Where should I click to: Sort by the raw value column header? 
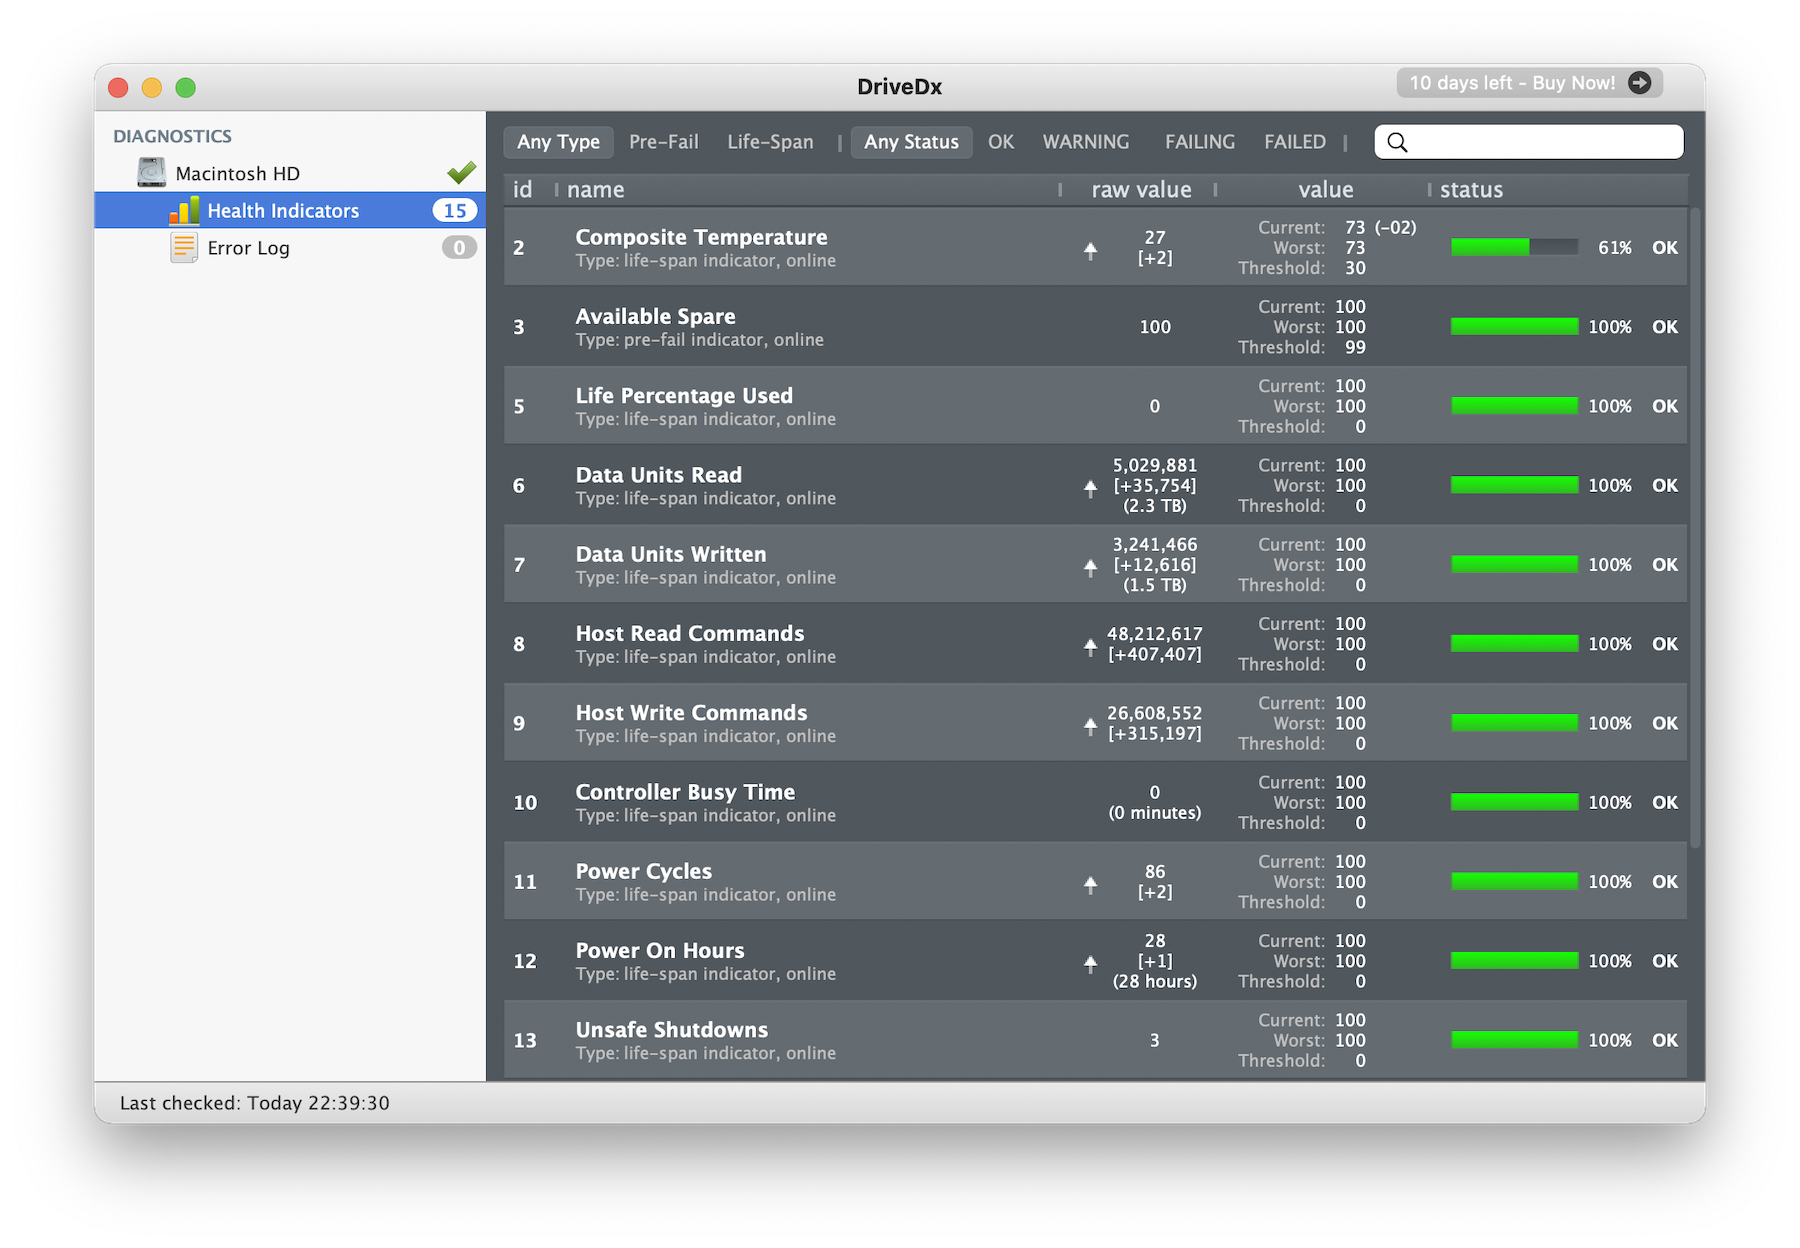(1141, 189)
